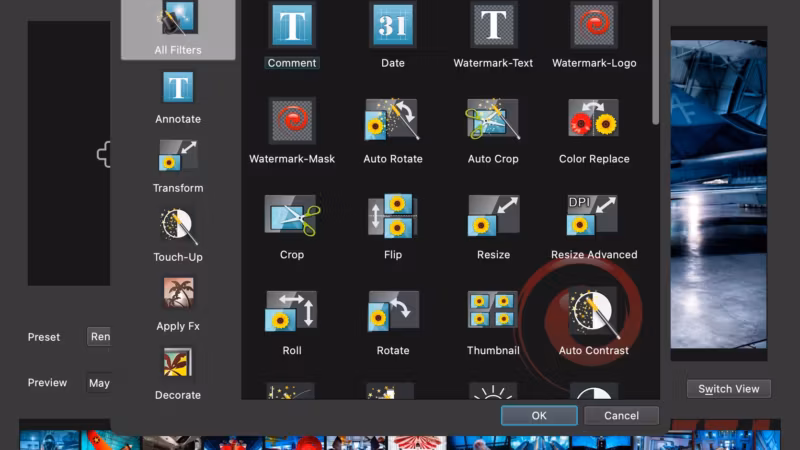
Task: Open the Preview dropdown
Action: click(x=99, y=383)
